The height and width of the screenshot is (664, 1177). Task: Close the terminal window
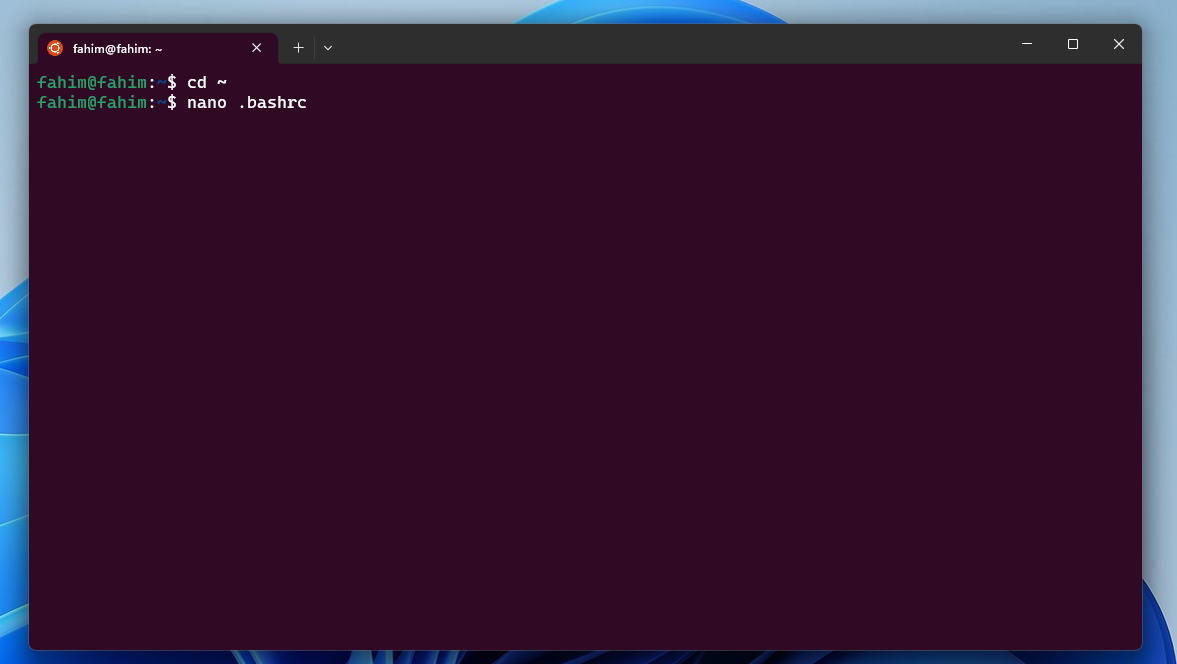click(x=1118, y=44)
